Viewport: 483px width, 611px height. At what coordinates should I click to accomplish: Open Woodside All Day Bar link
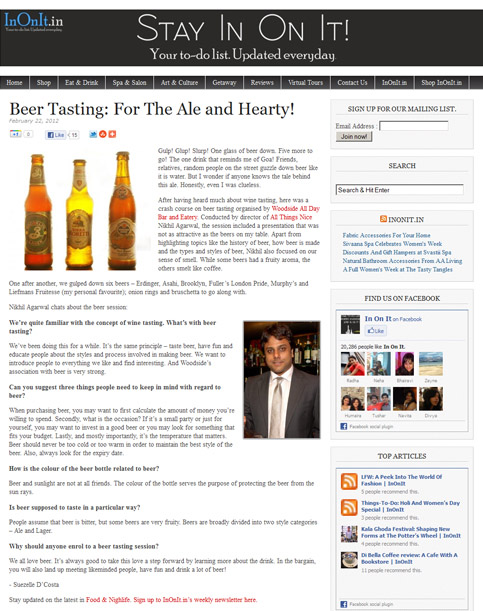pyautogui.click(x=239, y=213)
